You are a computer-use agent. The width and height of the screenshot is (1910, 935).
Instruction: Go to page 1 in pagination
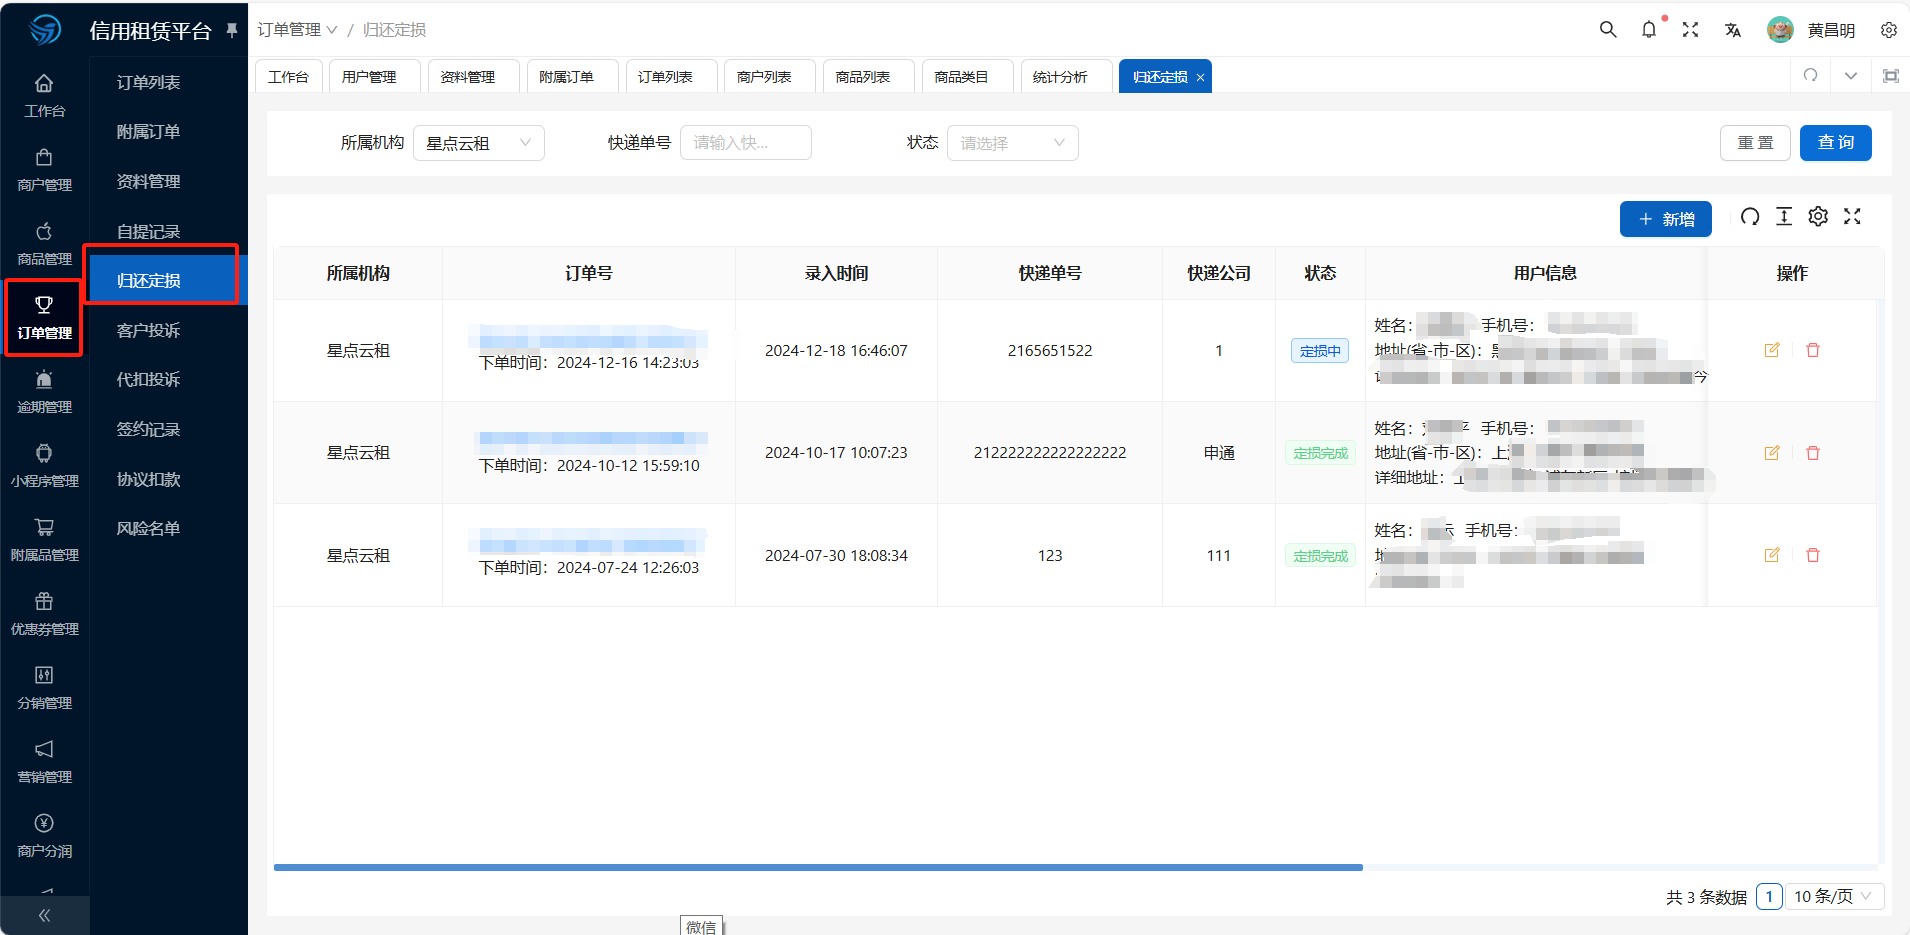[x=1769, y=897]
